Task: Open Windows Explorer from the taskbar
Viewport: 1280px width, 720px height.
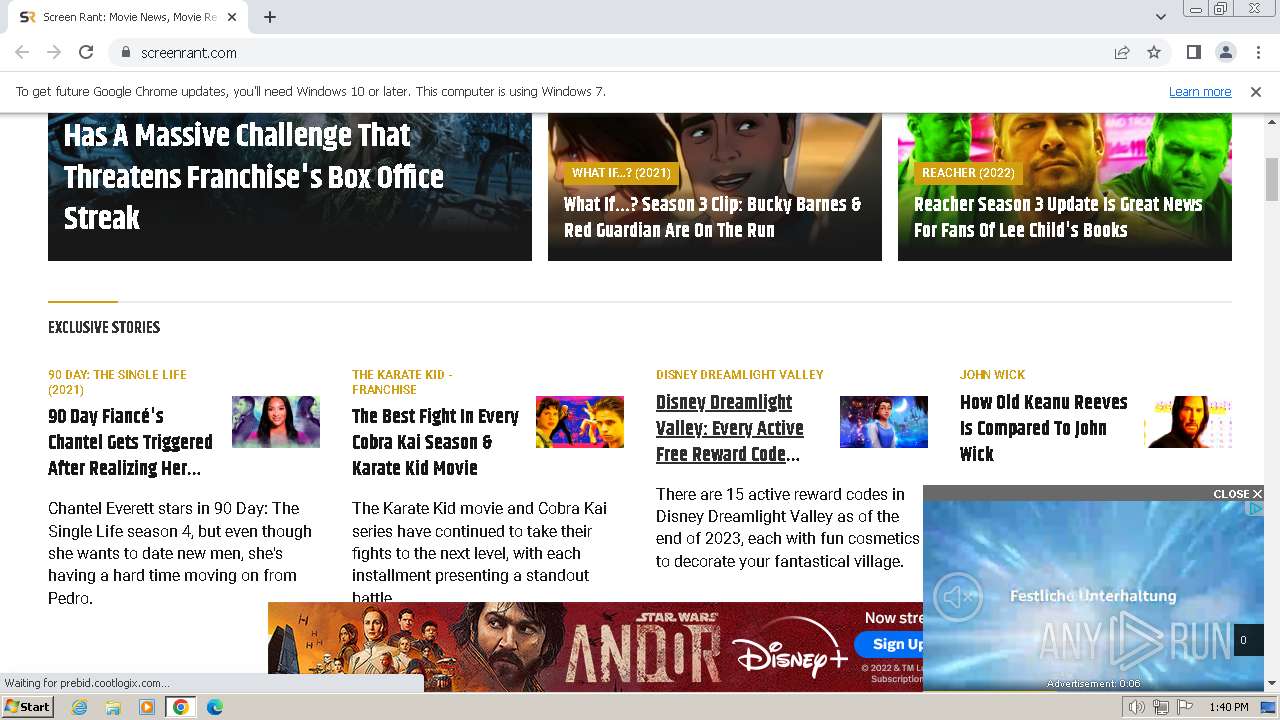Action: pyautogui.click(x=113, y=707)
